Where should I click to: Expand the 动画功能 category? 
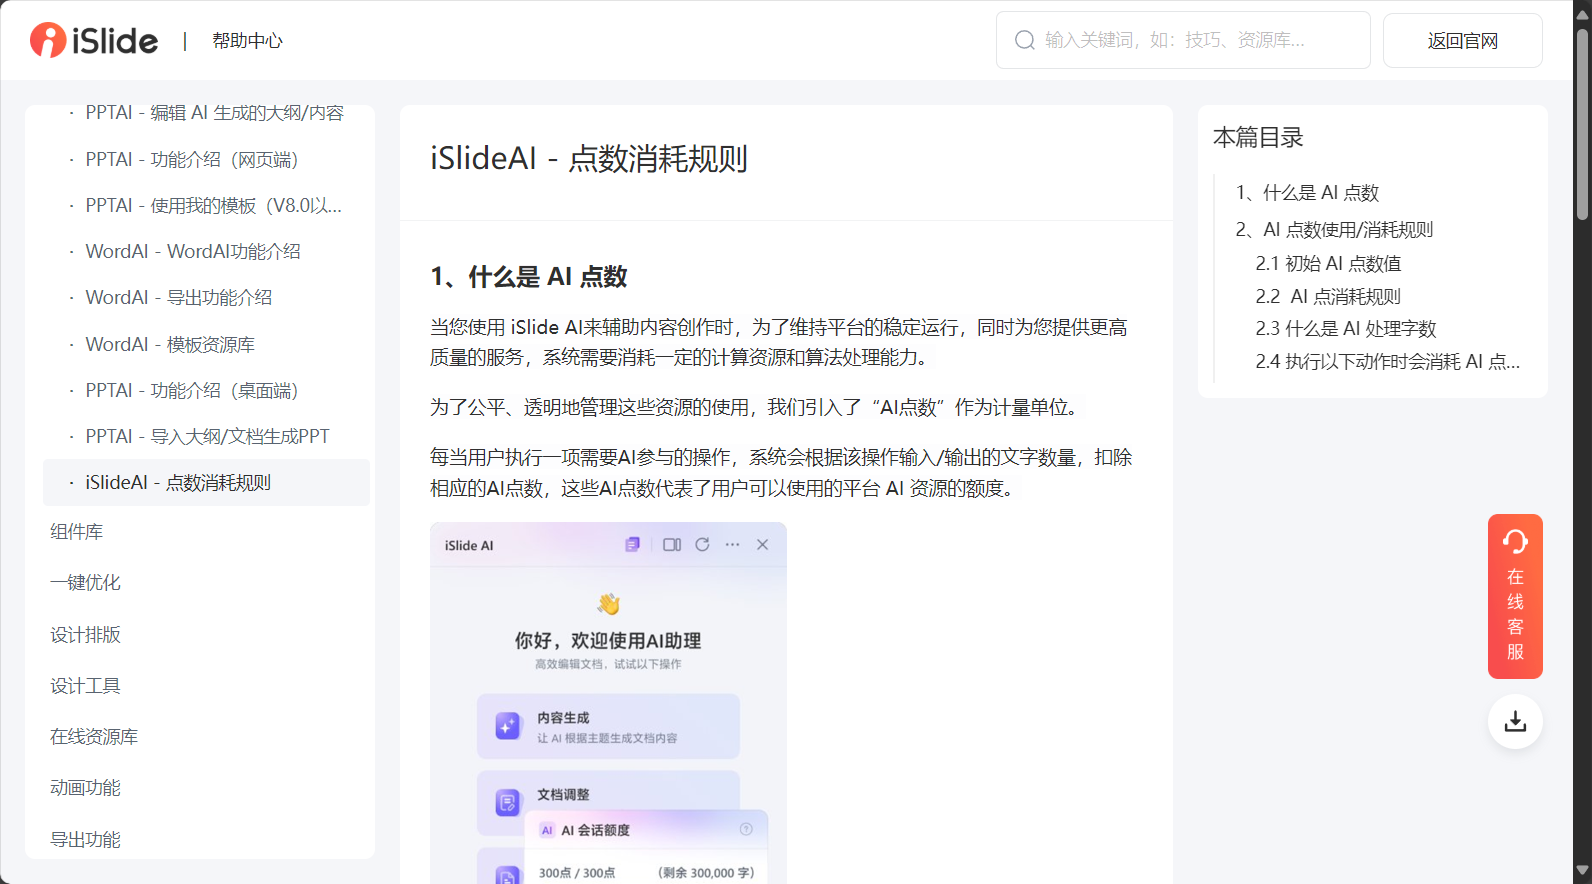[x=85, y=788]
